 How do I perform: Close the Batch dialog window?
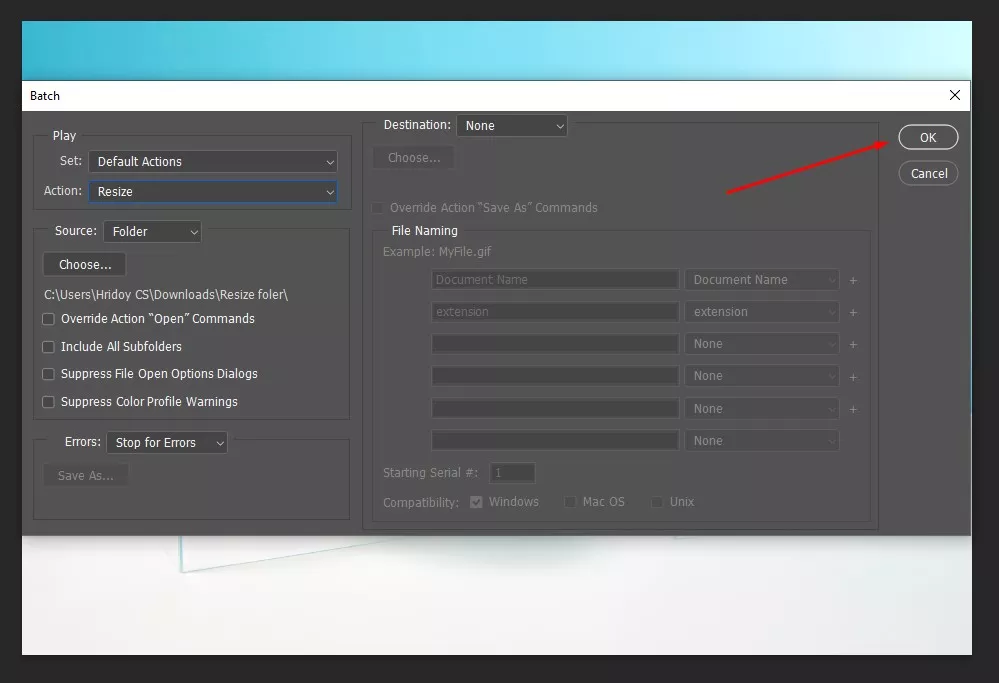tap(954, 95)
